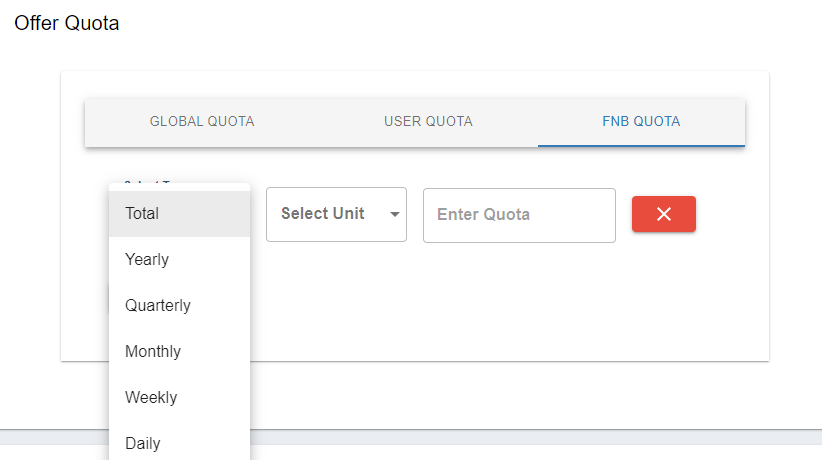Select the FNB Quota tab
This screenshot has height=460, width=822.
coord(641,122)
